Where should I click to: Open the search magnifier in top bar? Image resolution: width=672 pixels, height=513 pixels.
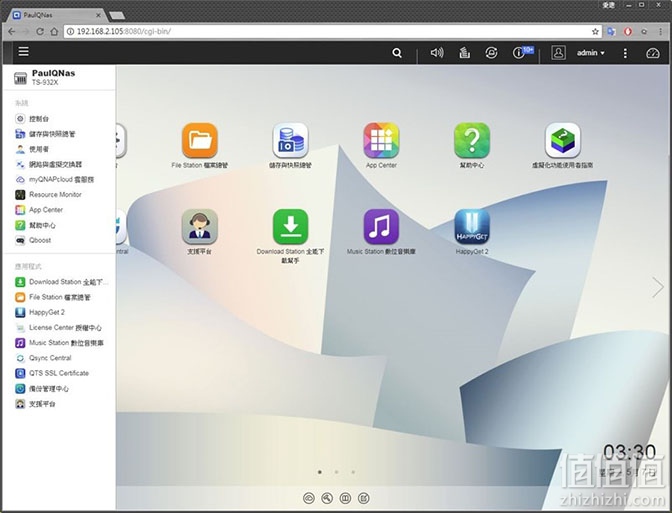397,53
